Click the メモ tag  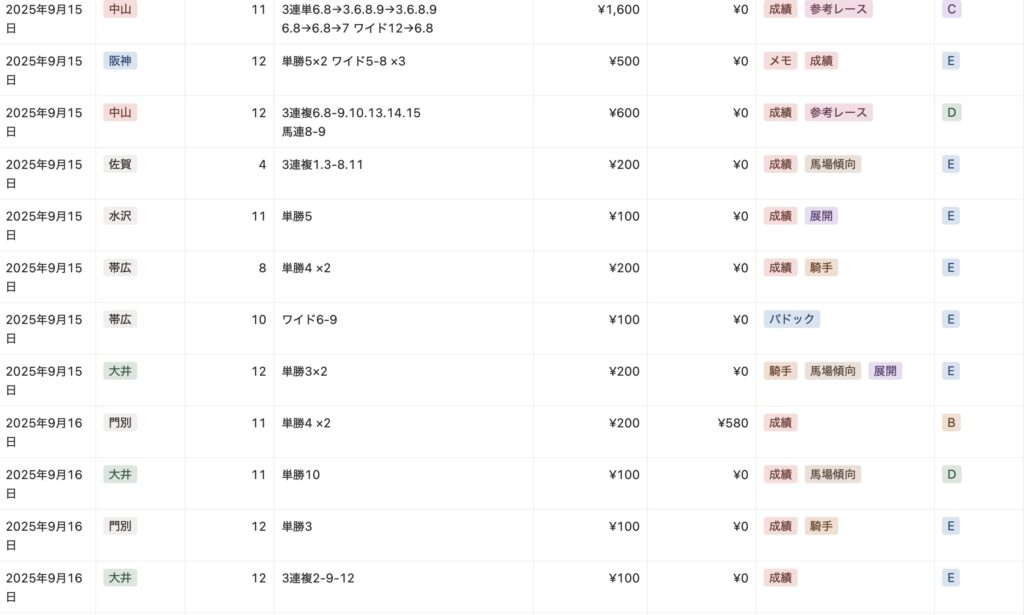click(x=780, y=61)
